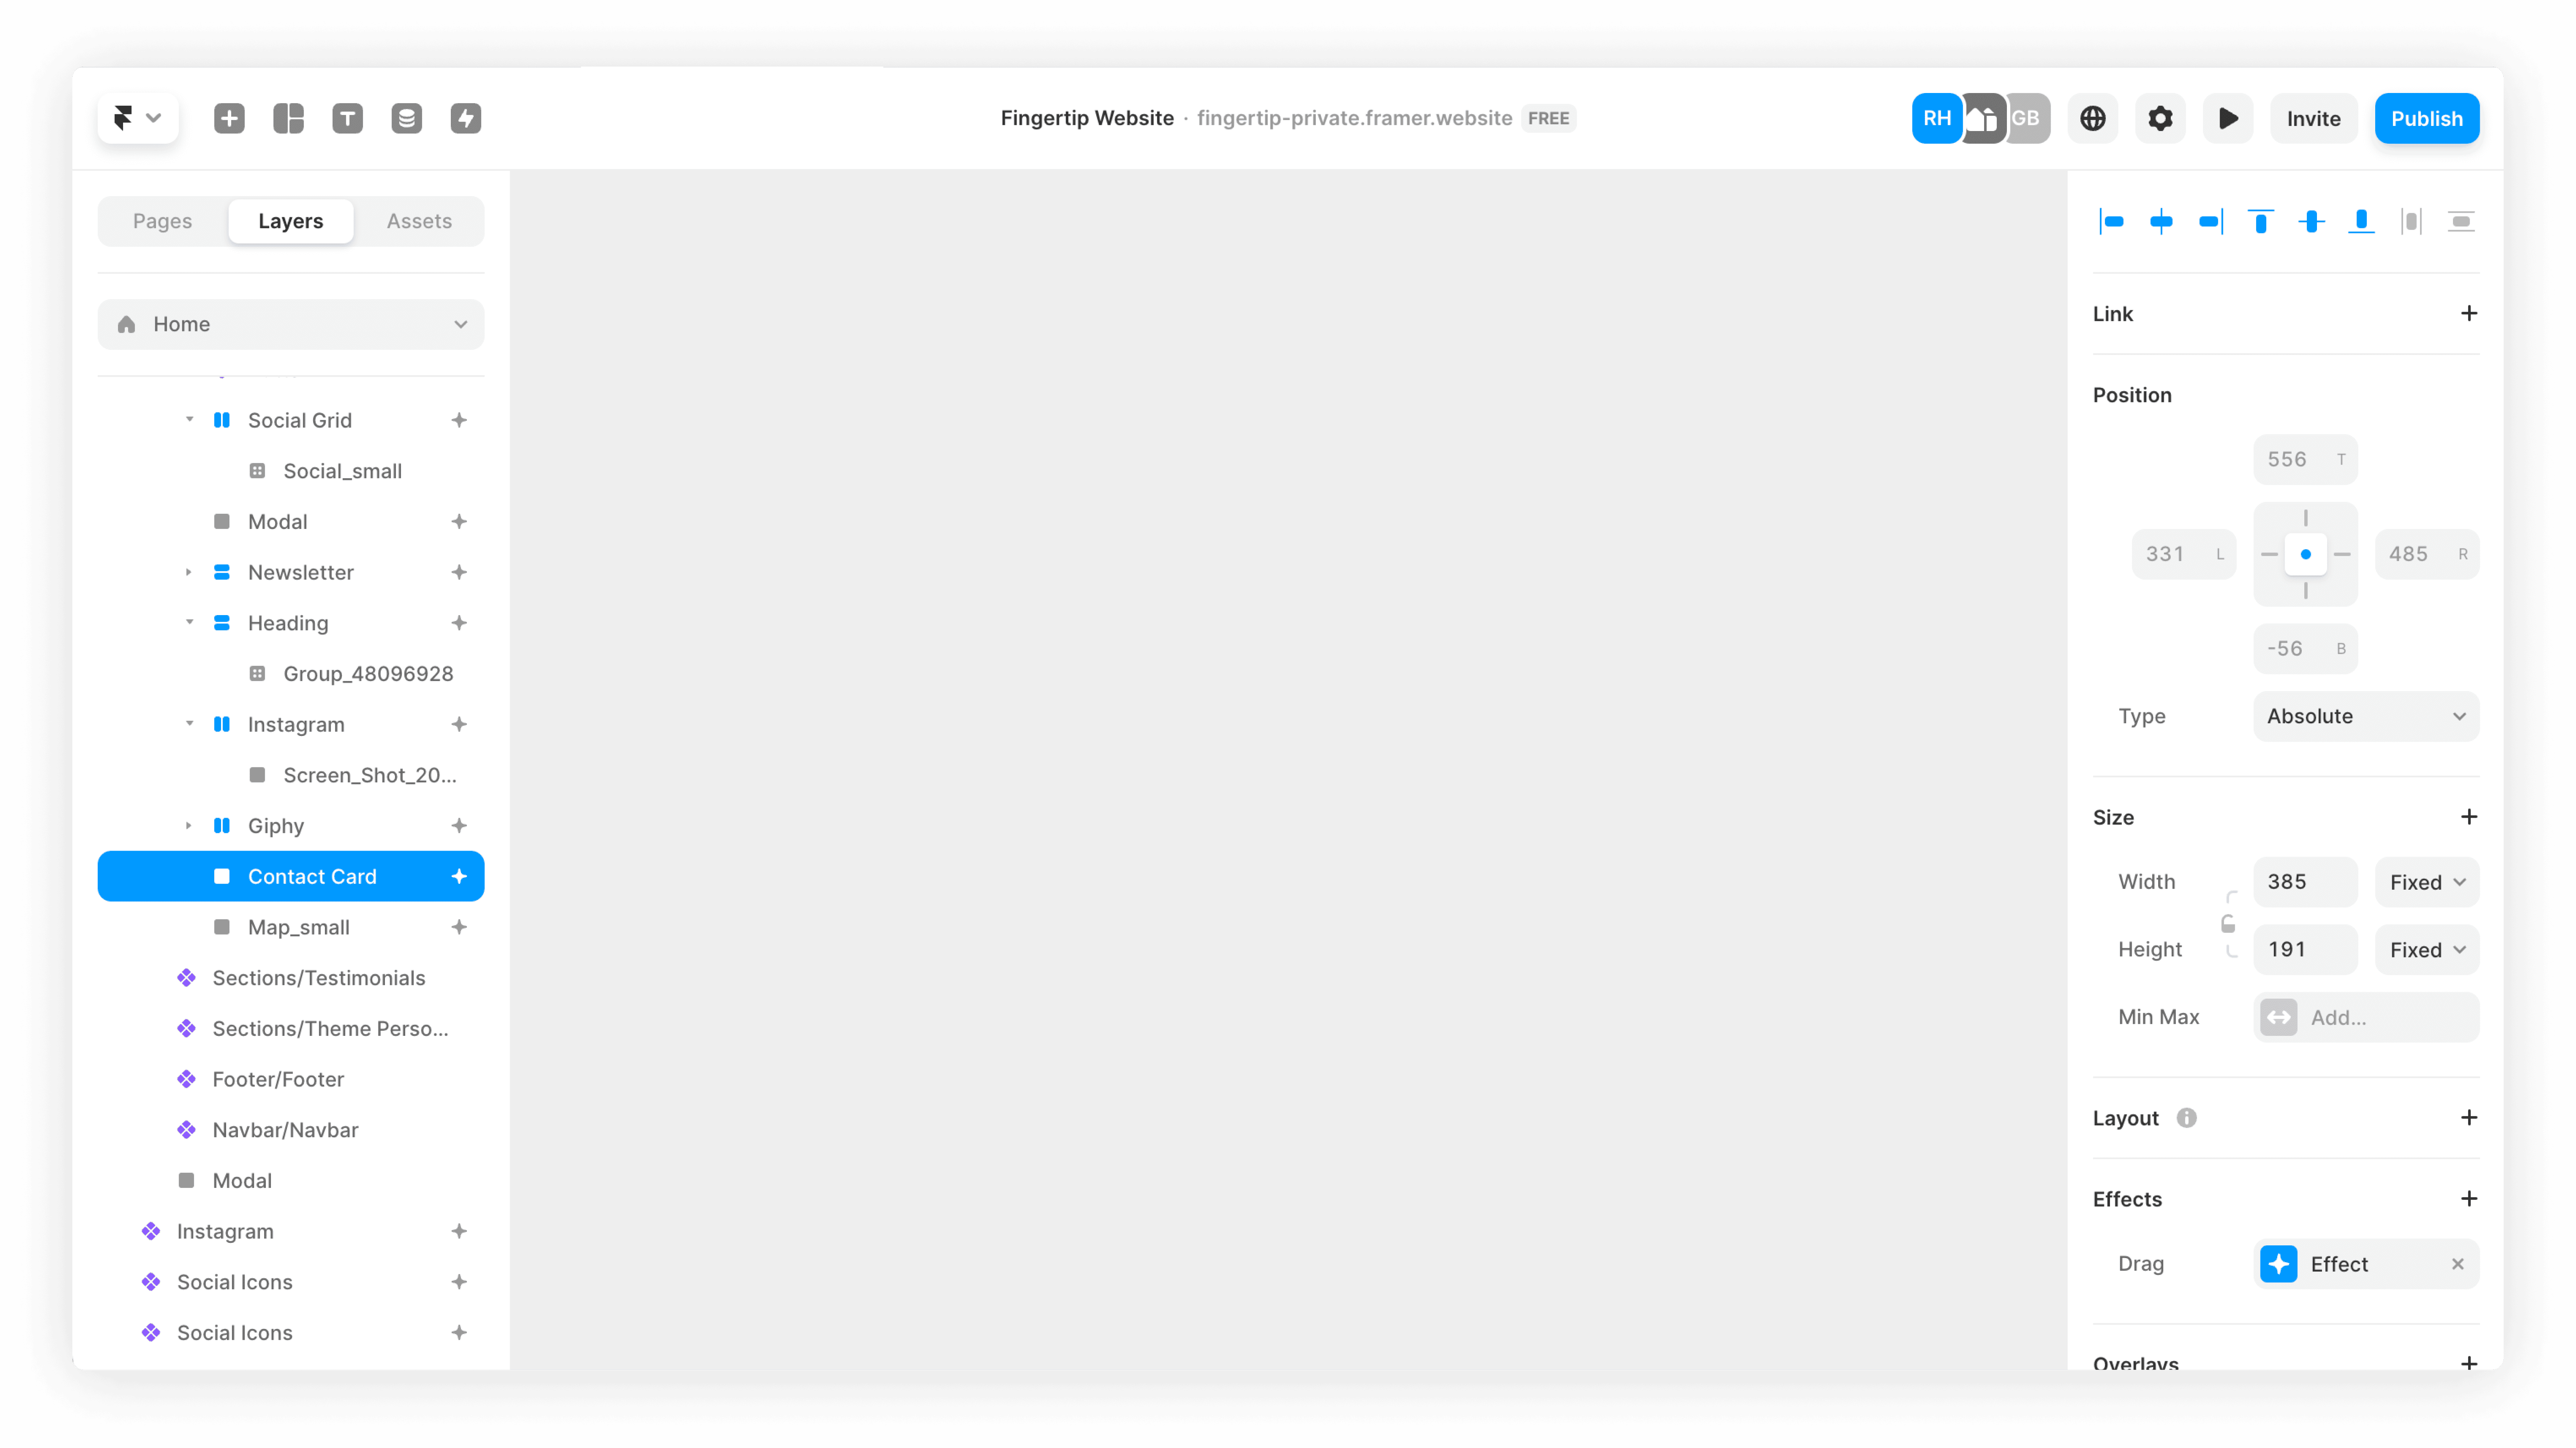This screenshot has height=1448, width=2576.
Task: Select the Navbar/Navbar layer
Action: click(x=291, y=1130)
